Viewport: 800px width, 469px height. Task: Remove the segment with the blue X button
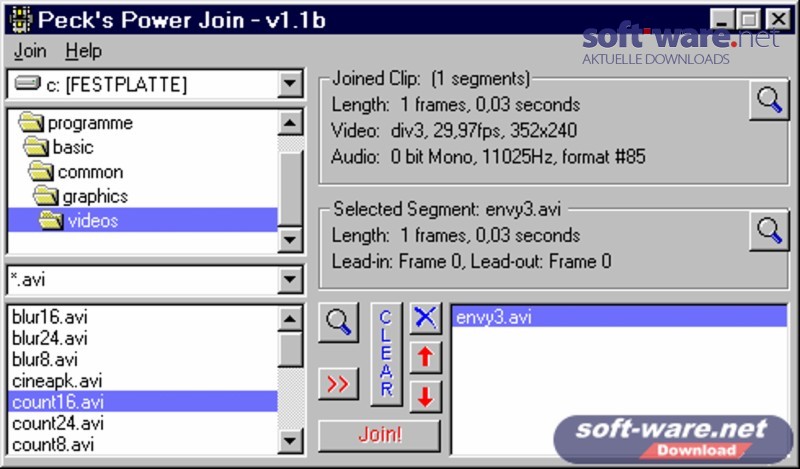click(426, 318)
